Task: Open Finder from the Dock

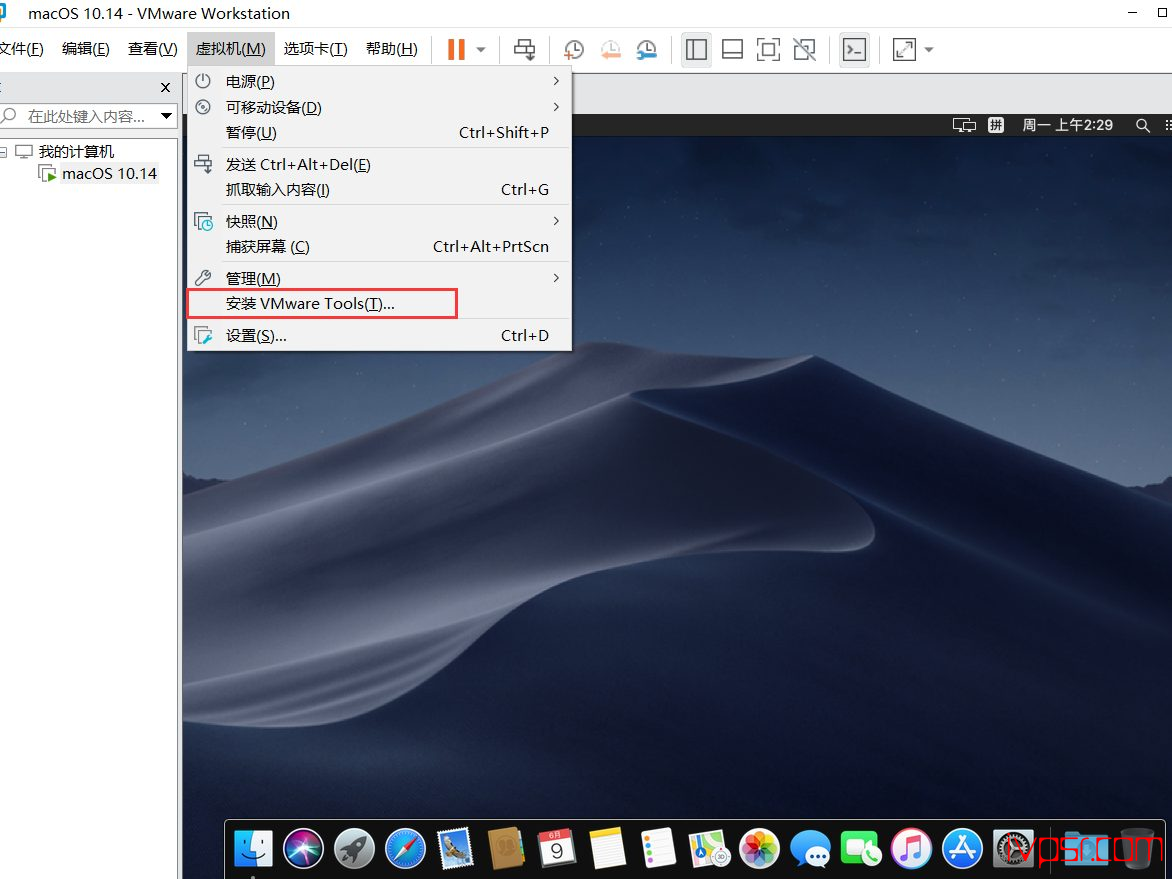Action: [x=253, y=849]
